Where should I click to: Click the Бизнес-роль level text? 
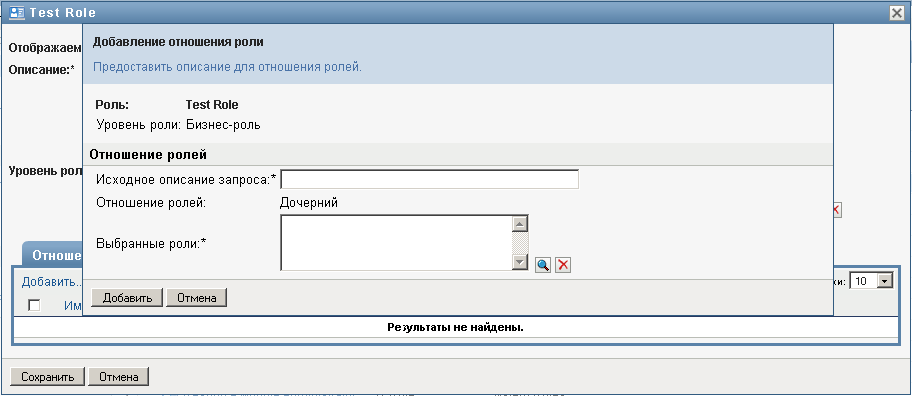[223, 125]
